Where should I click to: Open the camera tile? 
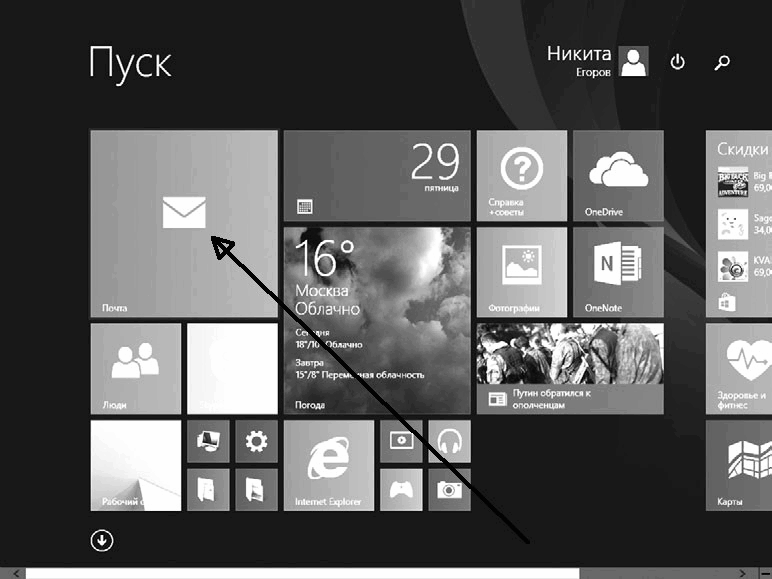(450, 489)
